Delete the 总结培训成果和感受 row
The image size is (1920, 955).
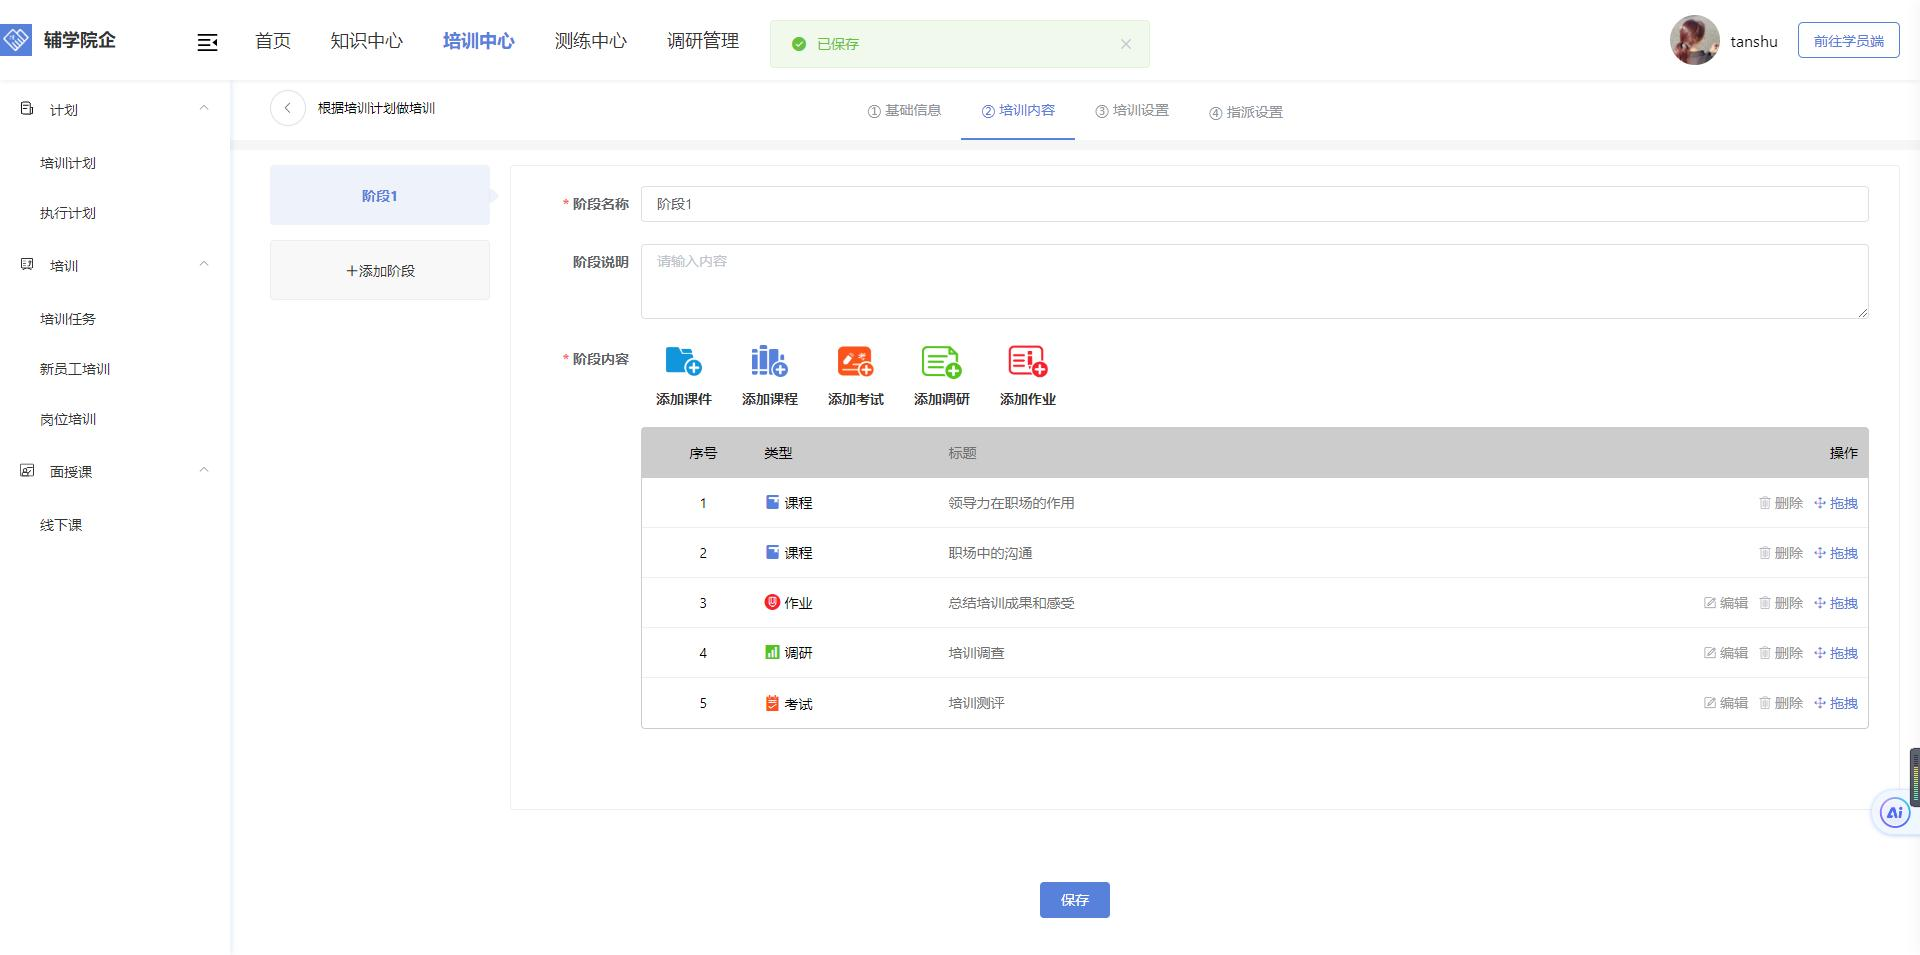coord(1781,603)
